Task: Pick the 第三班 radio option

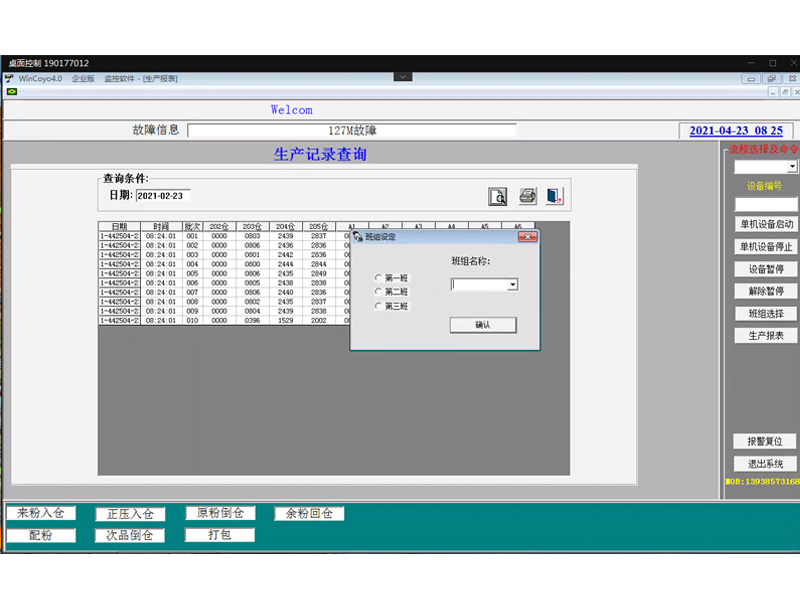Action: click(378, 306)
